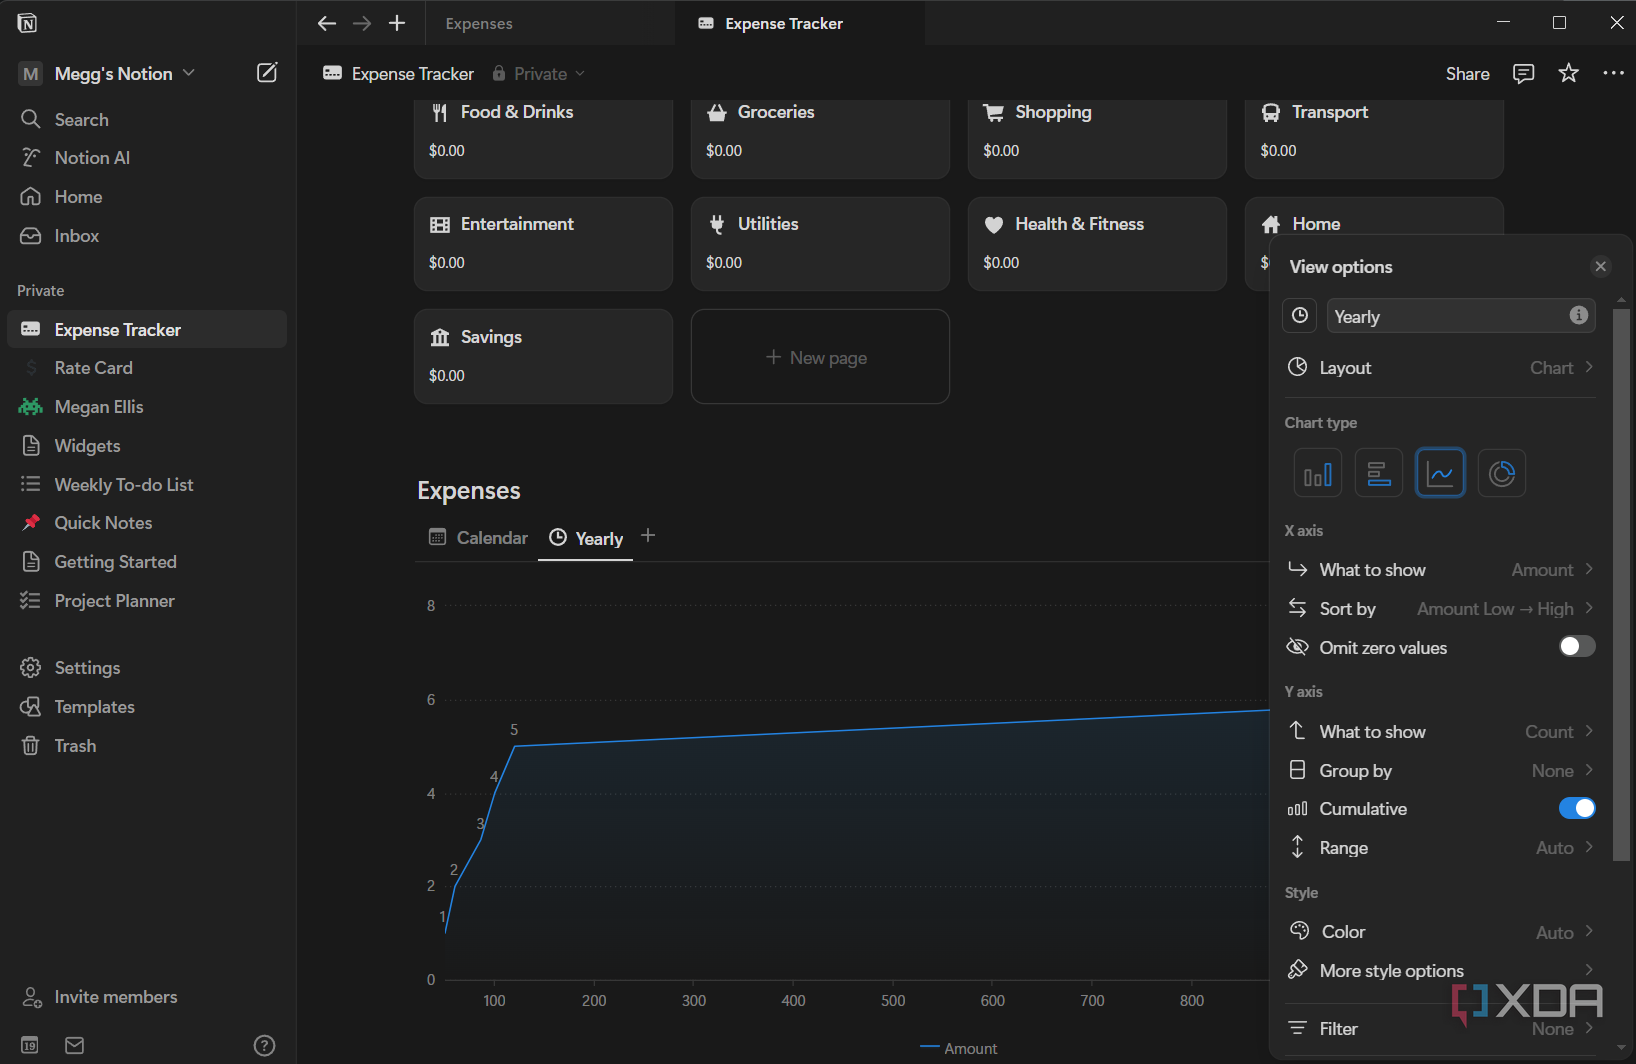
Task: Open a new tab with plus icon
Action: [x=397, y=23]
